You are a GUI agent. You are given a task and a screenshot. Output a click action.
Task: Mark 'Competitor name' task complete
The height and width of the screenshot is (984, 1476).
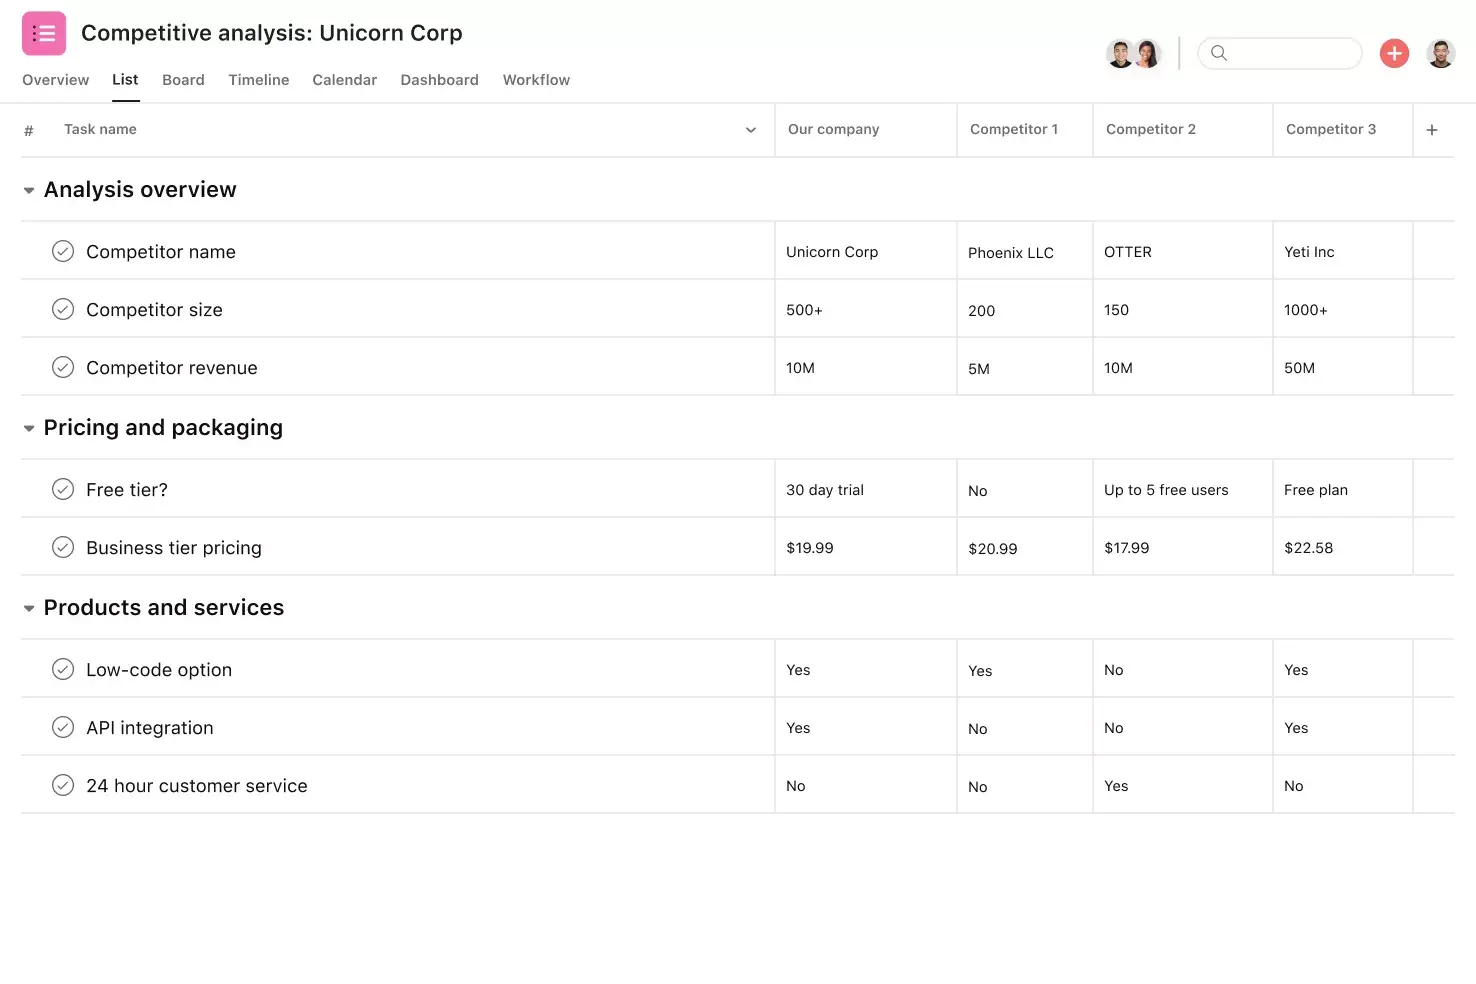coord(63,251)
